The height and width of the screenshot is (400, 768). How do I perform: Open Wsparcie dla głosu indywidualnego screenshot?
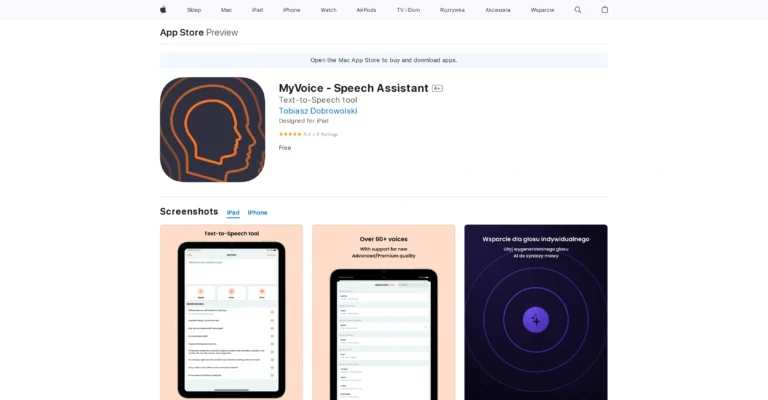pyautogui.click(x=536, y=312)
